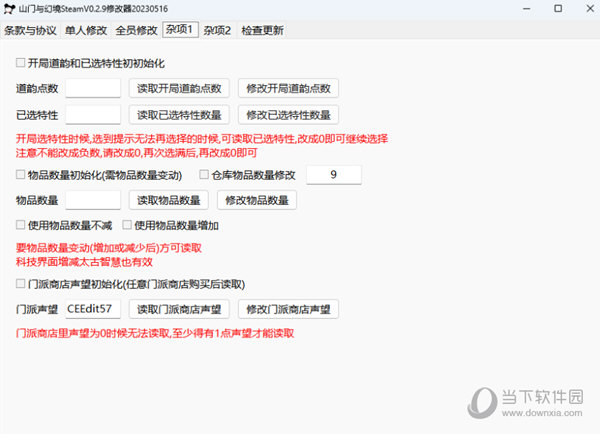Viewport: 600px width, 434px height.
Task: Click the 修改门派商店声望 button
Action: 288,309
